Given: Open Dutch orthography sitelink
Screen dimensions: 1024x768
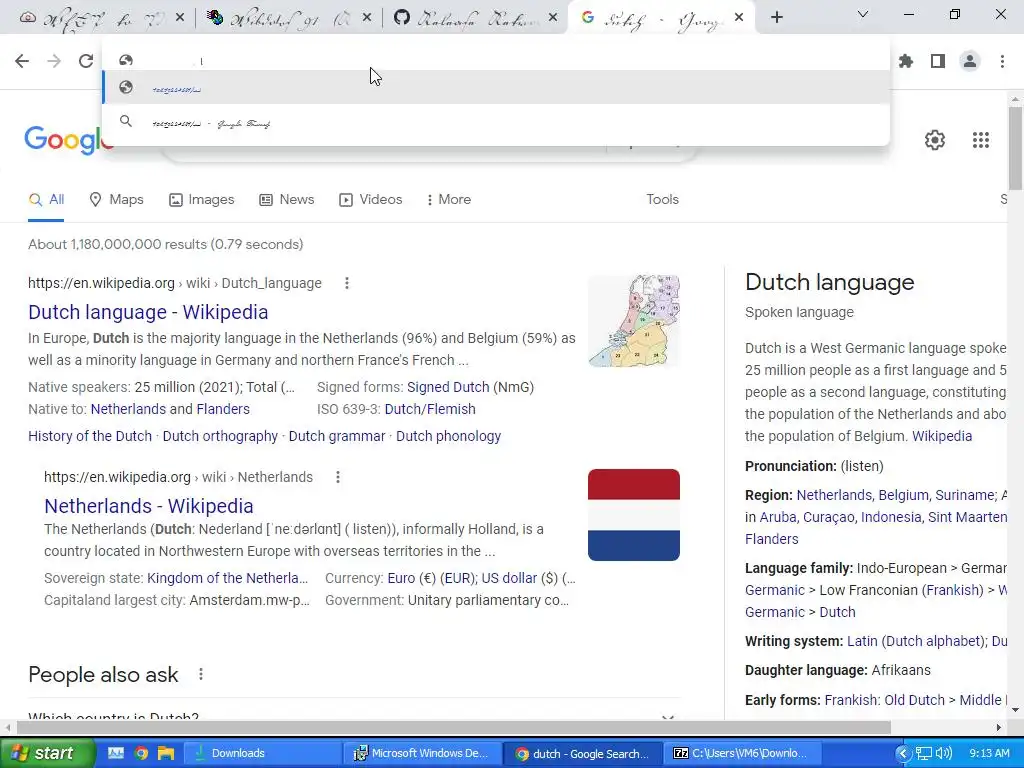Looking at the screenshot, I should (220, 436).
